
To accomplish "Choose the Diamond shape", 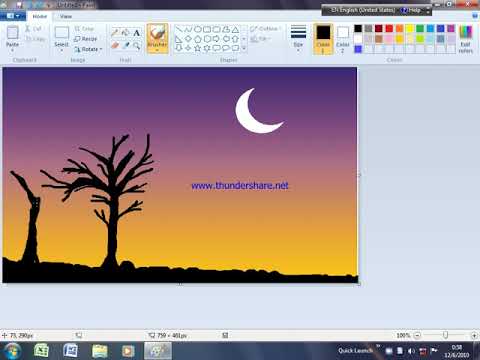I will pyautogui.click(x=188, y=39).
